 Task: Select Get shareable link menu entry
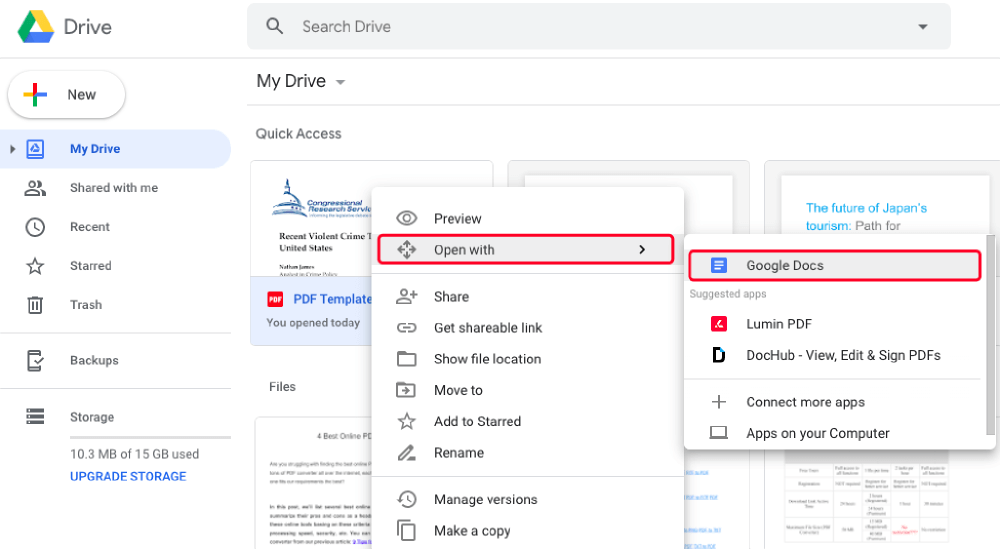coord(488,328)
